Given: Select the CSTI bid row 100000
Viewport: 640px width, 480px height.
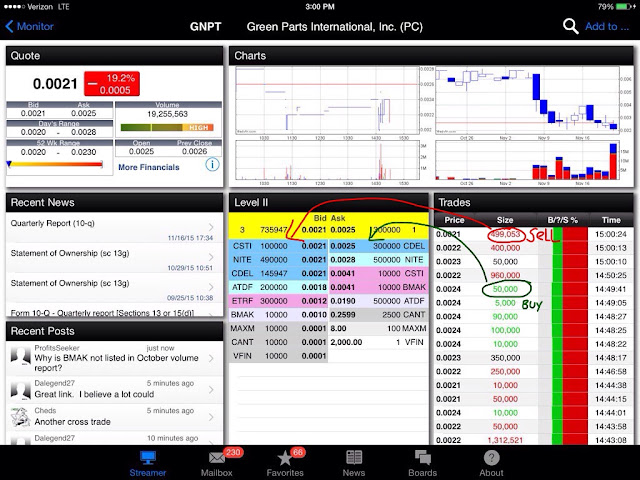Looking at the screenshot, I should 278,246.
